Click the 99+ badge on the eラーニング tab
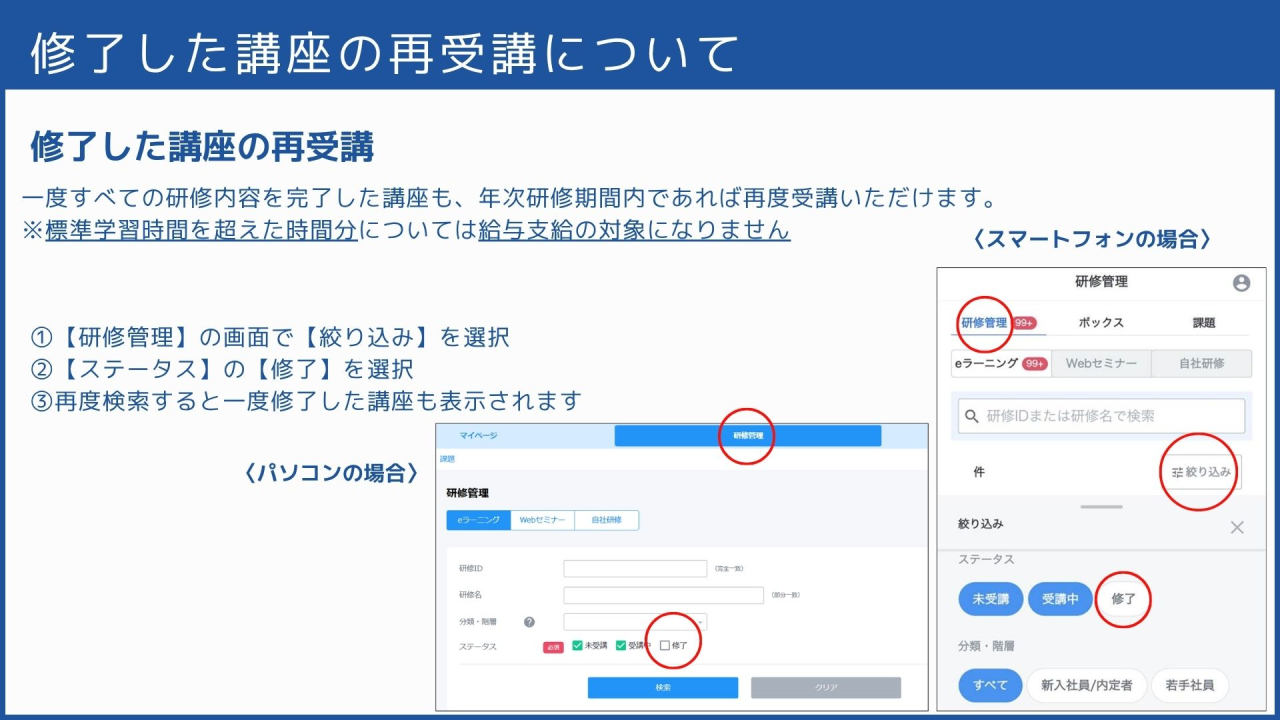This screenshot has width=1280, height=720. [x=1033, y=362]
